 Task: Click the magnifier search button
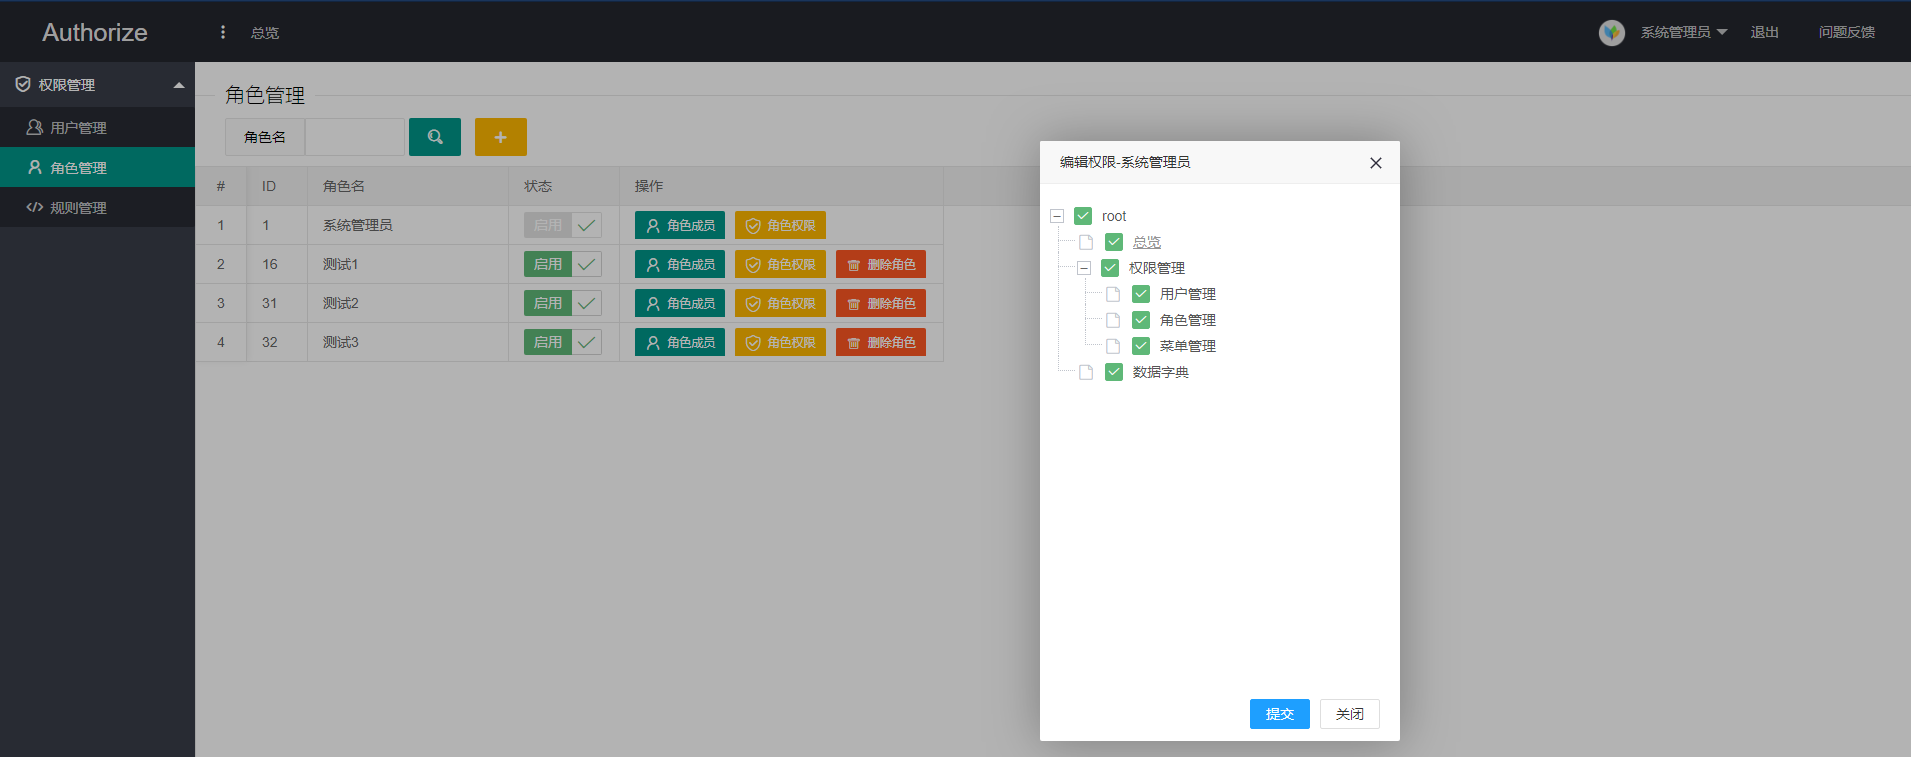click(435, 137)
